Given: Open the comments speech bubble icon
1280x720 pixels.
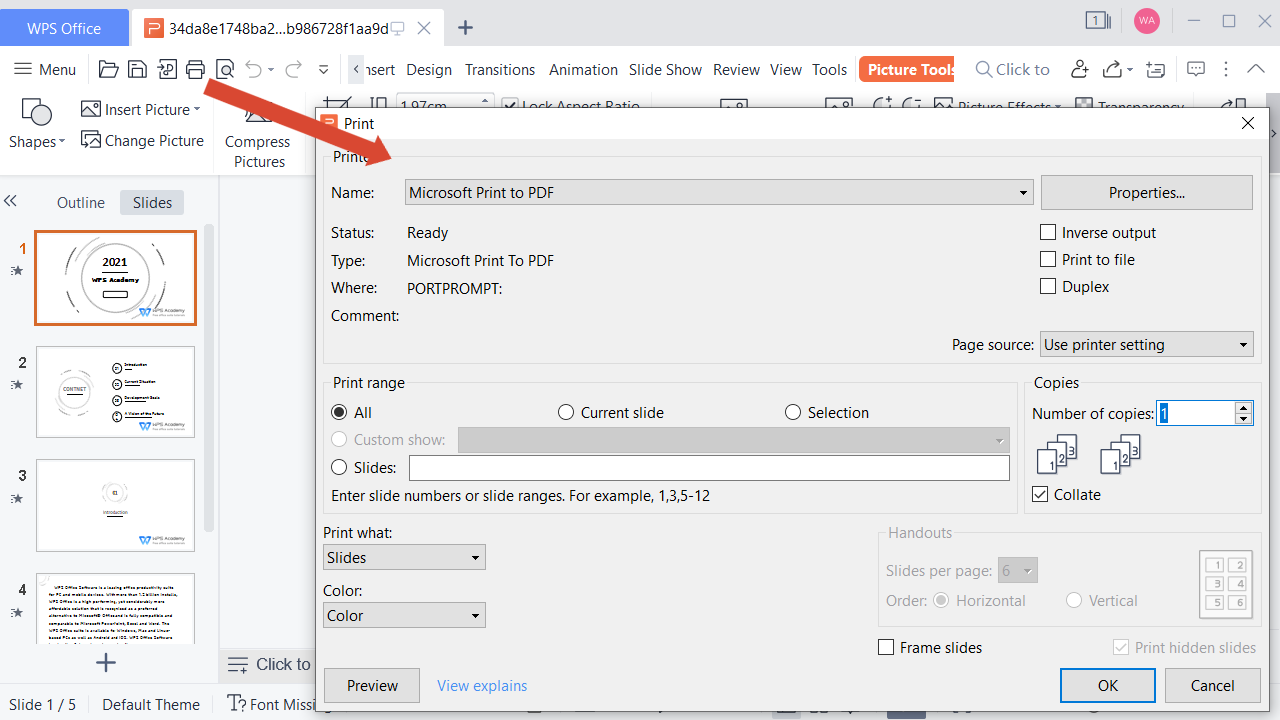Looking at the screenshot, I should coord(1196,69).
